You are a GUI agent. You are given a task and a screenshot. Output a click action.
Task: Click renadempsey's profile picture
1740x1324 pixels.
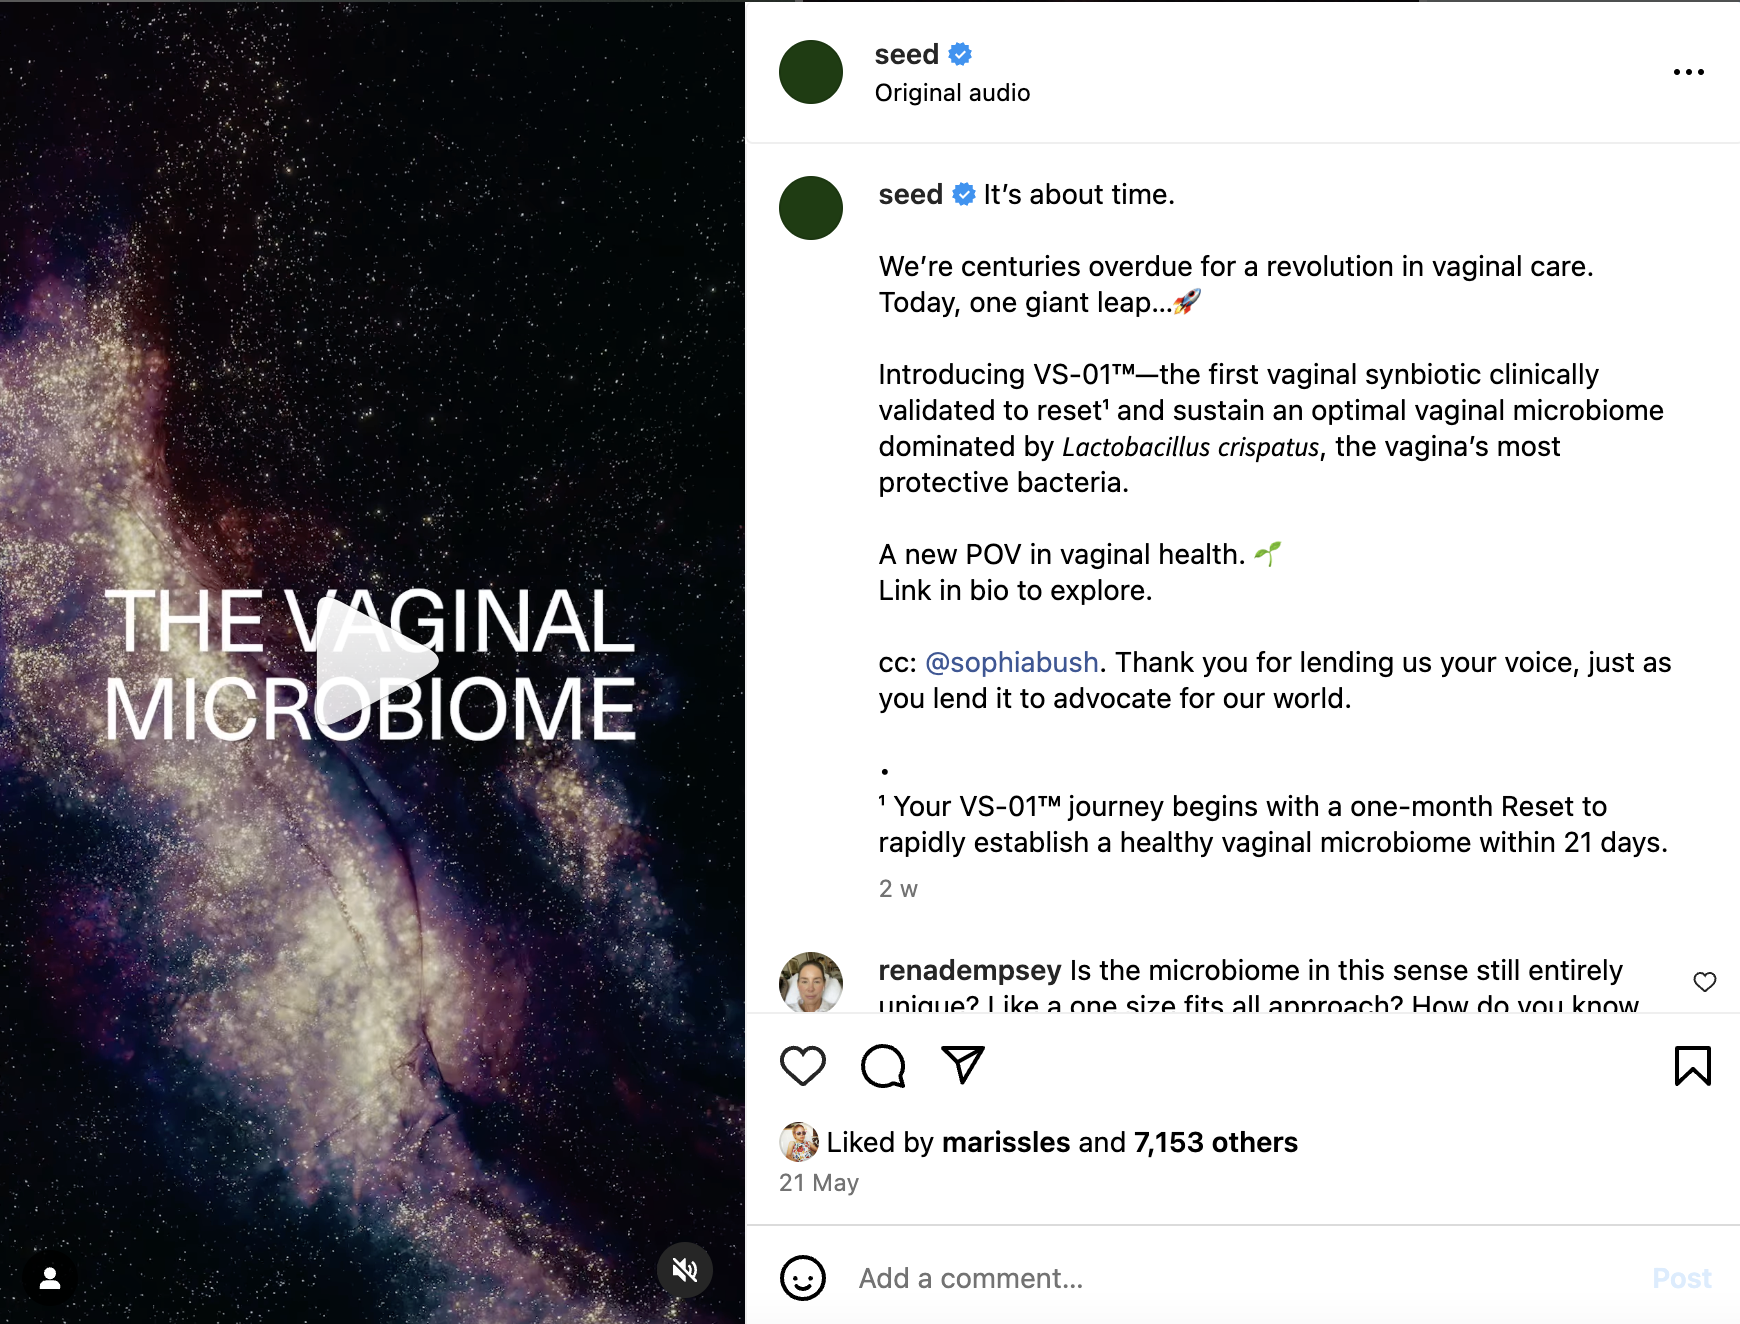(811, 983)
